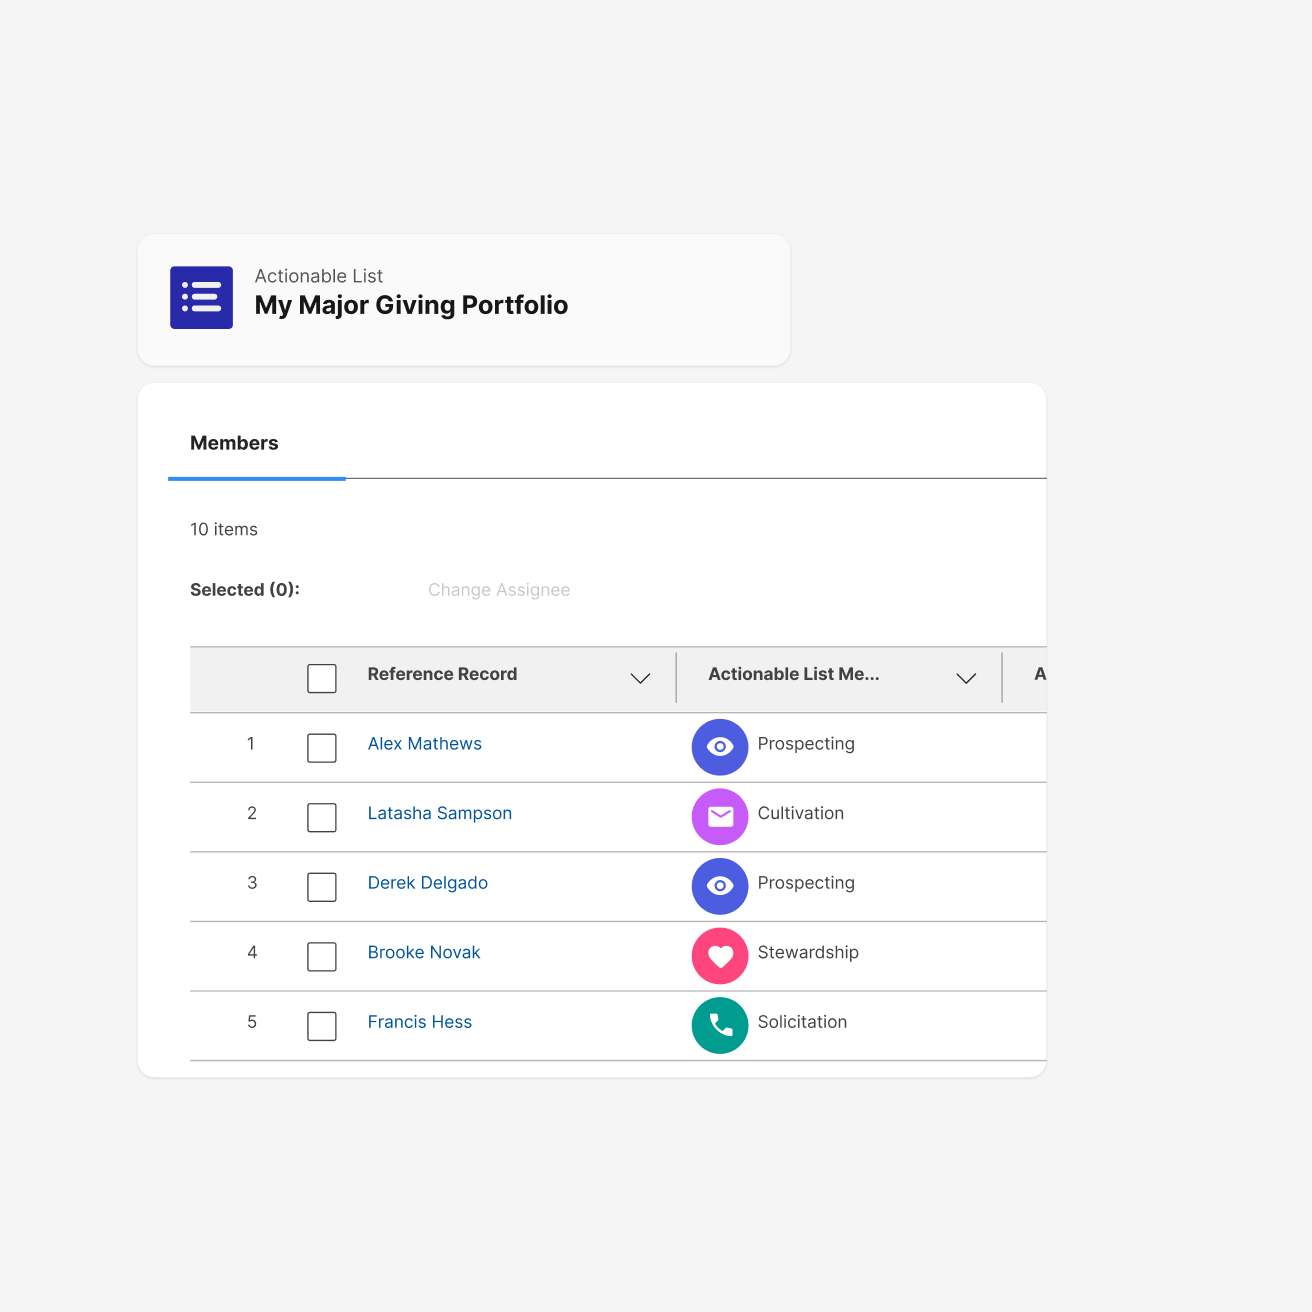Viewport: 1312px width, 1312px height.
Task: Select the checkbox next to Latasha Sampson
Action: (322, 817)
